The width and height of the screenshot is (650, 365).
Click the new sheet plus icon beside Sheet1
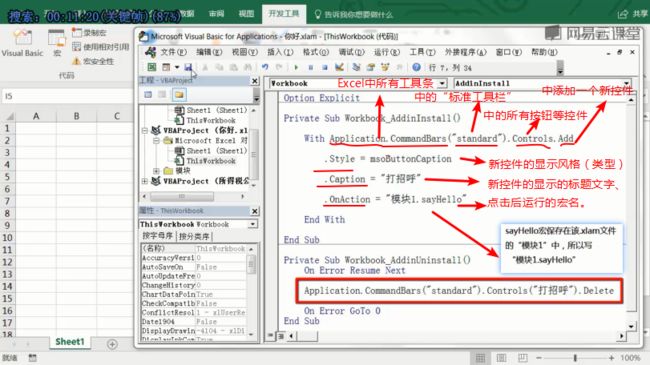pyautogui.click(x=112, y=344)
